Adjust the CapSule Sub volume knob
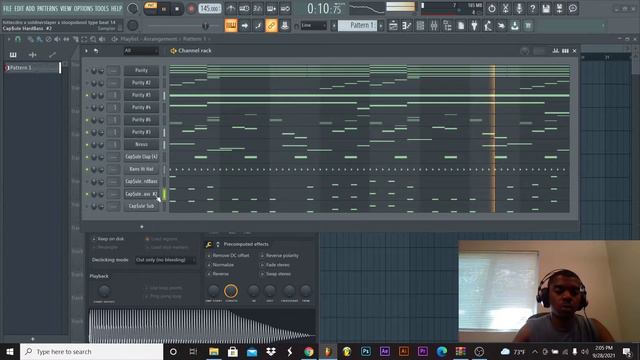 tap(101, 207)
